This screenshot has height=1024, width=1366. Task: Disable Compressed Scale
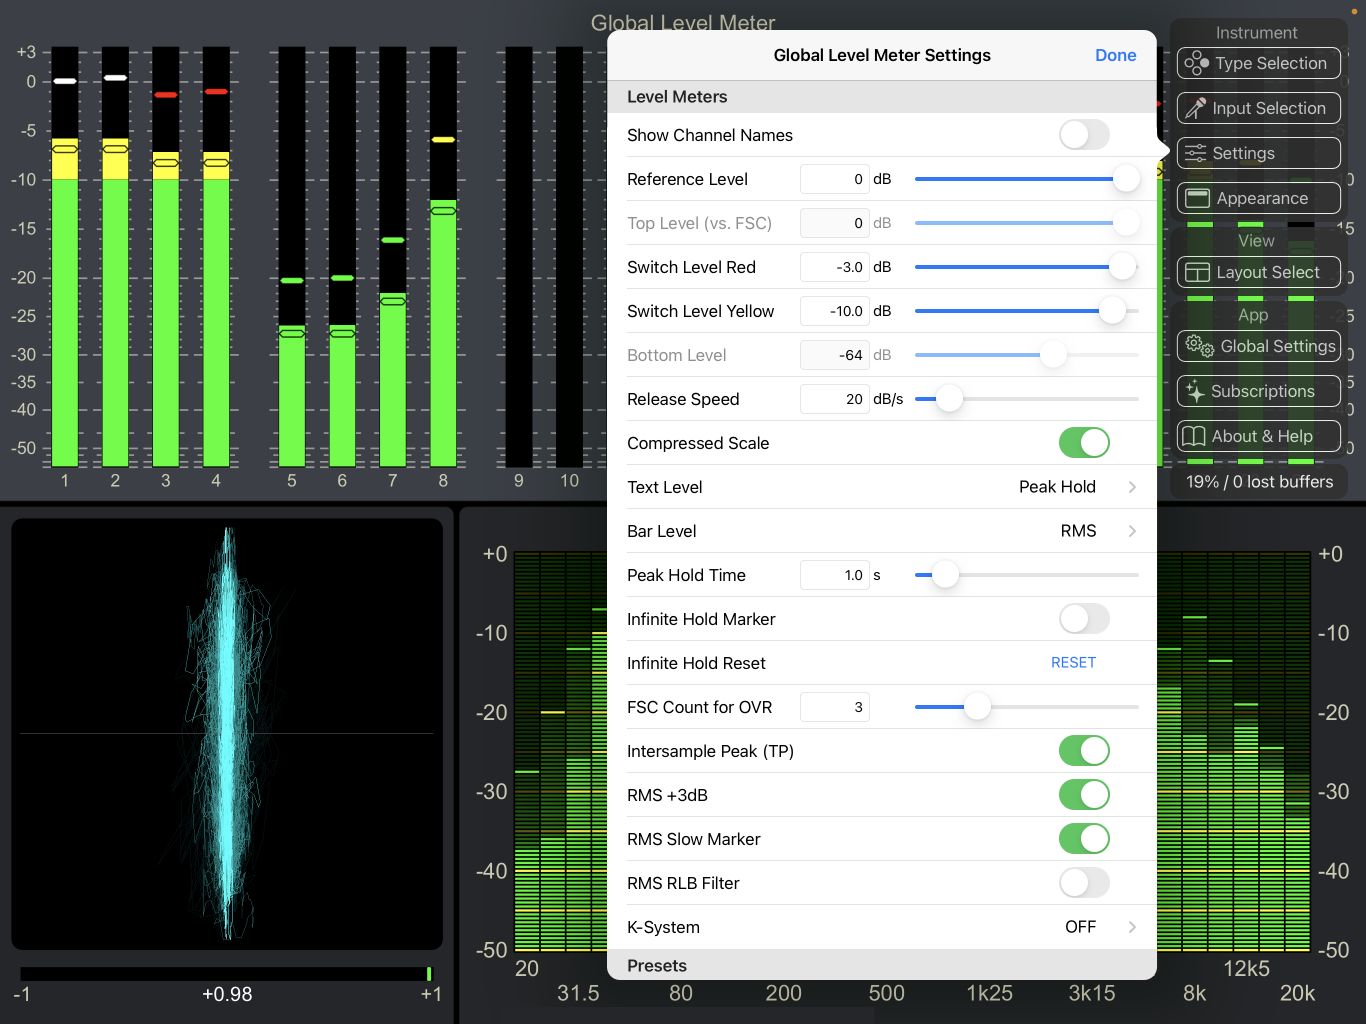(x=1084, y=442)
